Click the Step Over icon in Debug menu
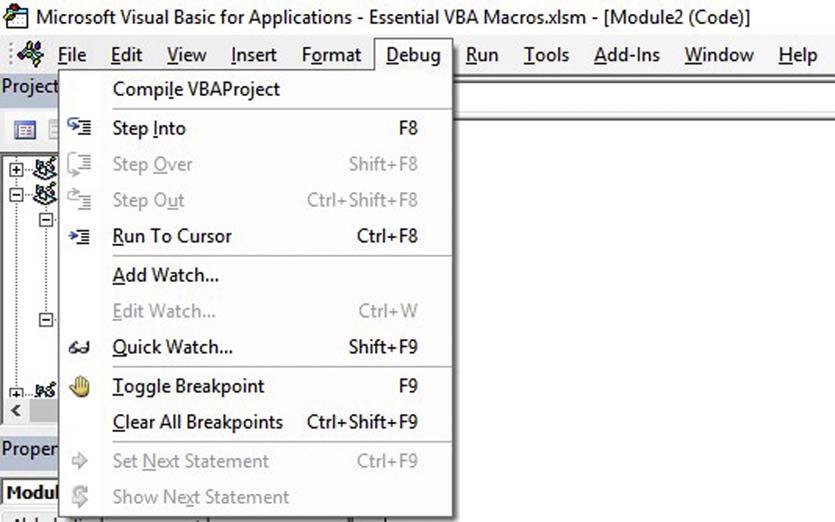 [x=79, y=164]
